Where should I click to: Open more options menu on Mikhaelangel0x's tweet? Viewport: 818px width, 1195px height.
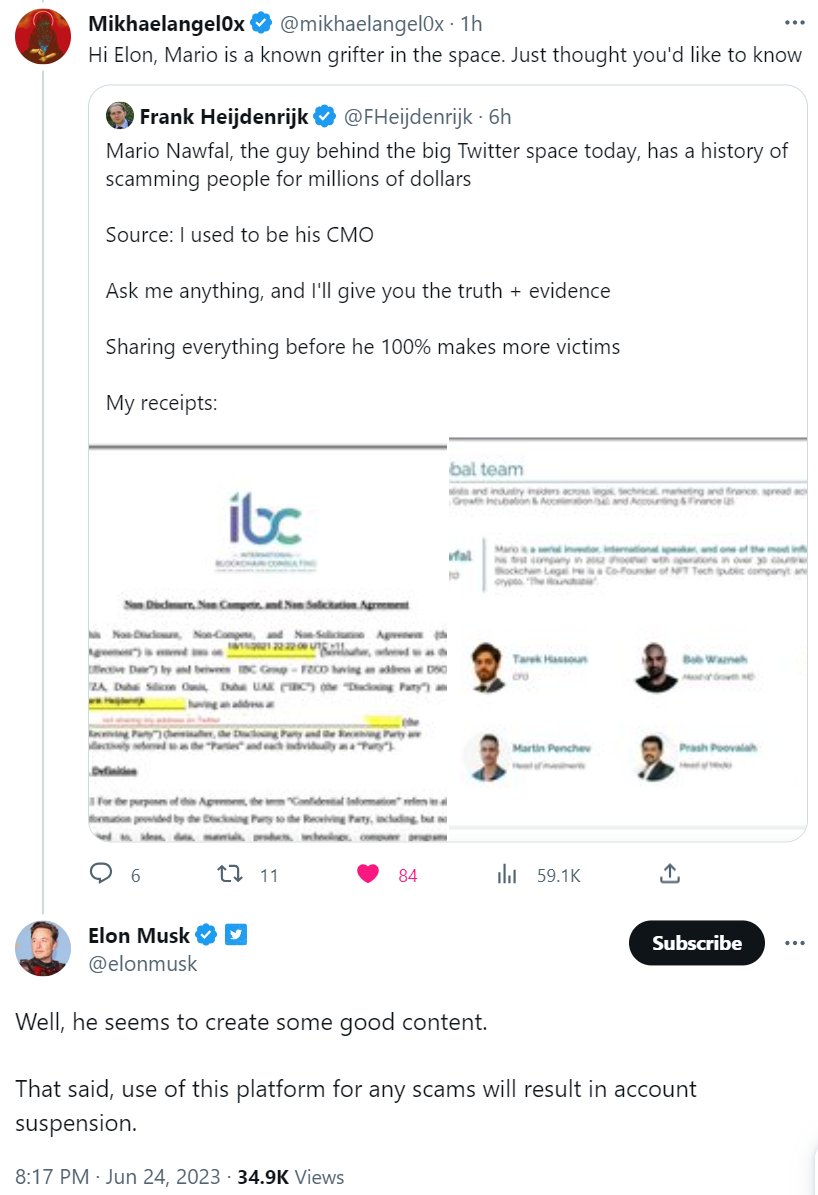click(x=794, y=22)
